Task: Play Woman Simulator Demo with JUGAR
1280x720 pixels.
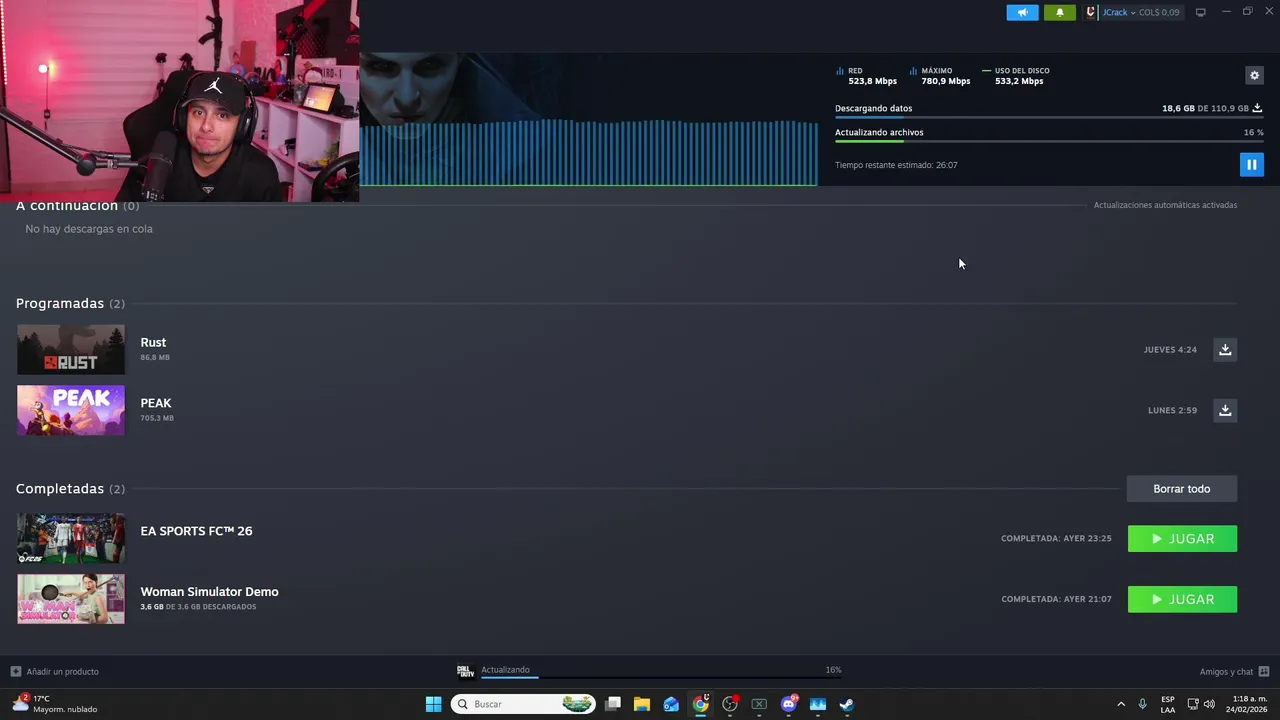Action: (1182, 599)
